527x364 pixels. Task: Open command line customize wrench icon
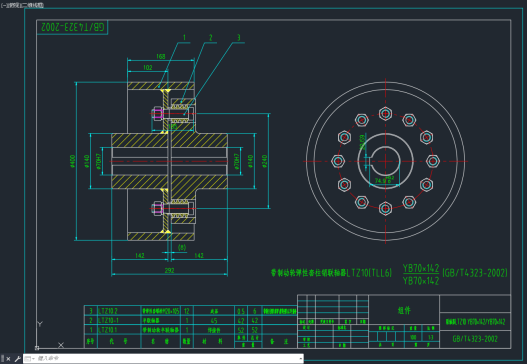click(17, 359)
